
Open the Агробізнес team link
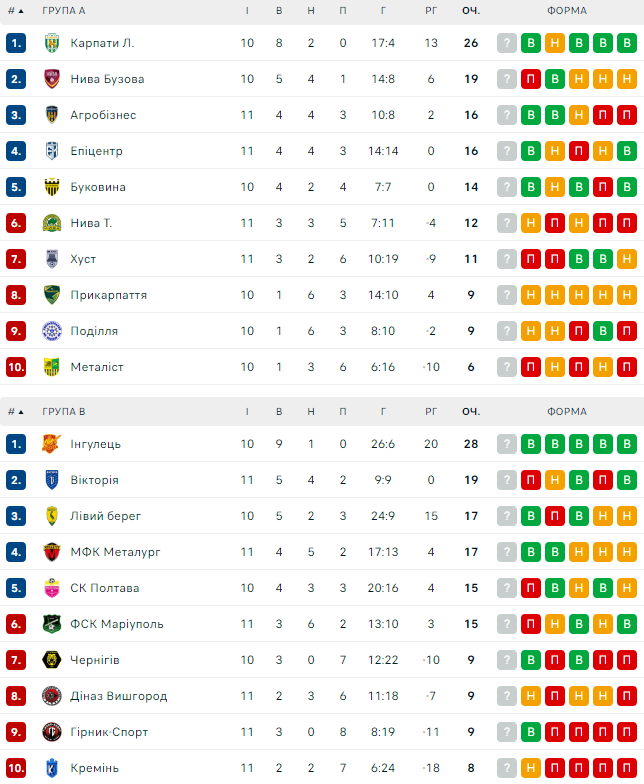(103, 115)
